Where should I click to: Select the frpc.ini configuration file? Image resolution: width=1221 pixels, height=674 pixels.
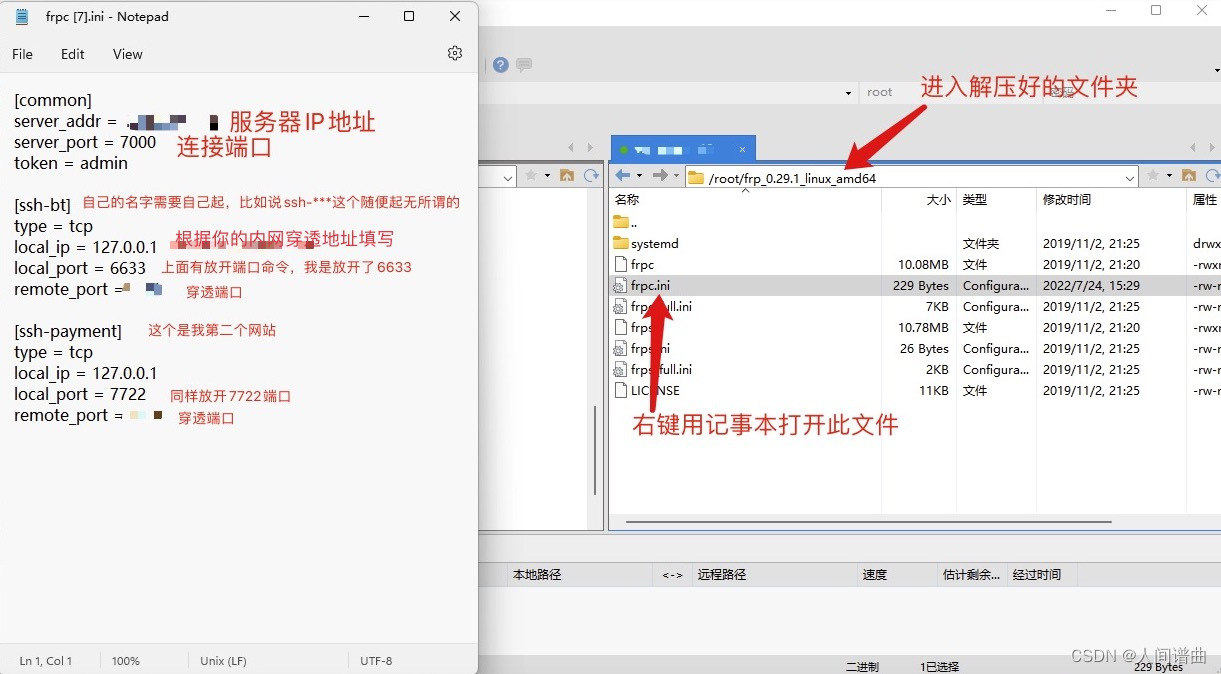point(651,285)
